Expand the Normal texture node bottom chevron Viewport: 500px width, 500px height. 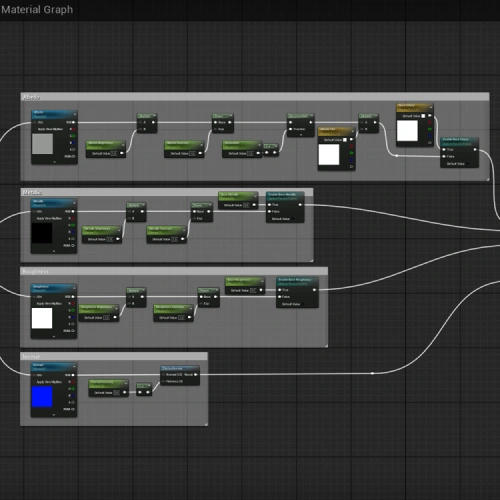click(x=54, y=415)
